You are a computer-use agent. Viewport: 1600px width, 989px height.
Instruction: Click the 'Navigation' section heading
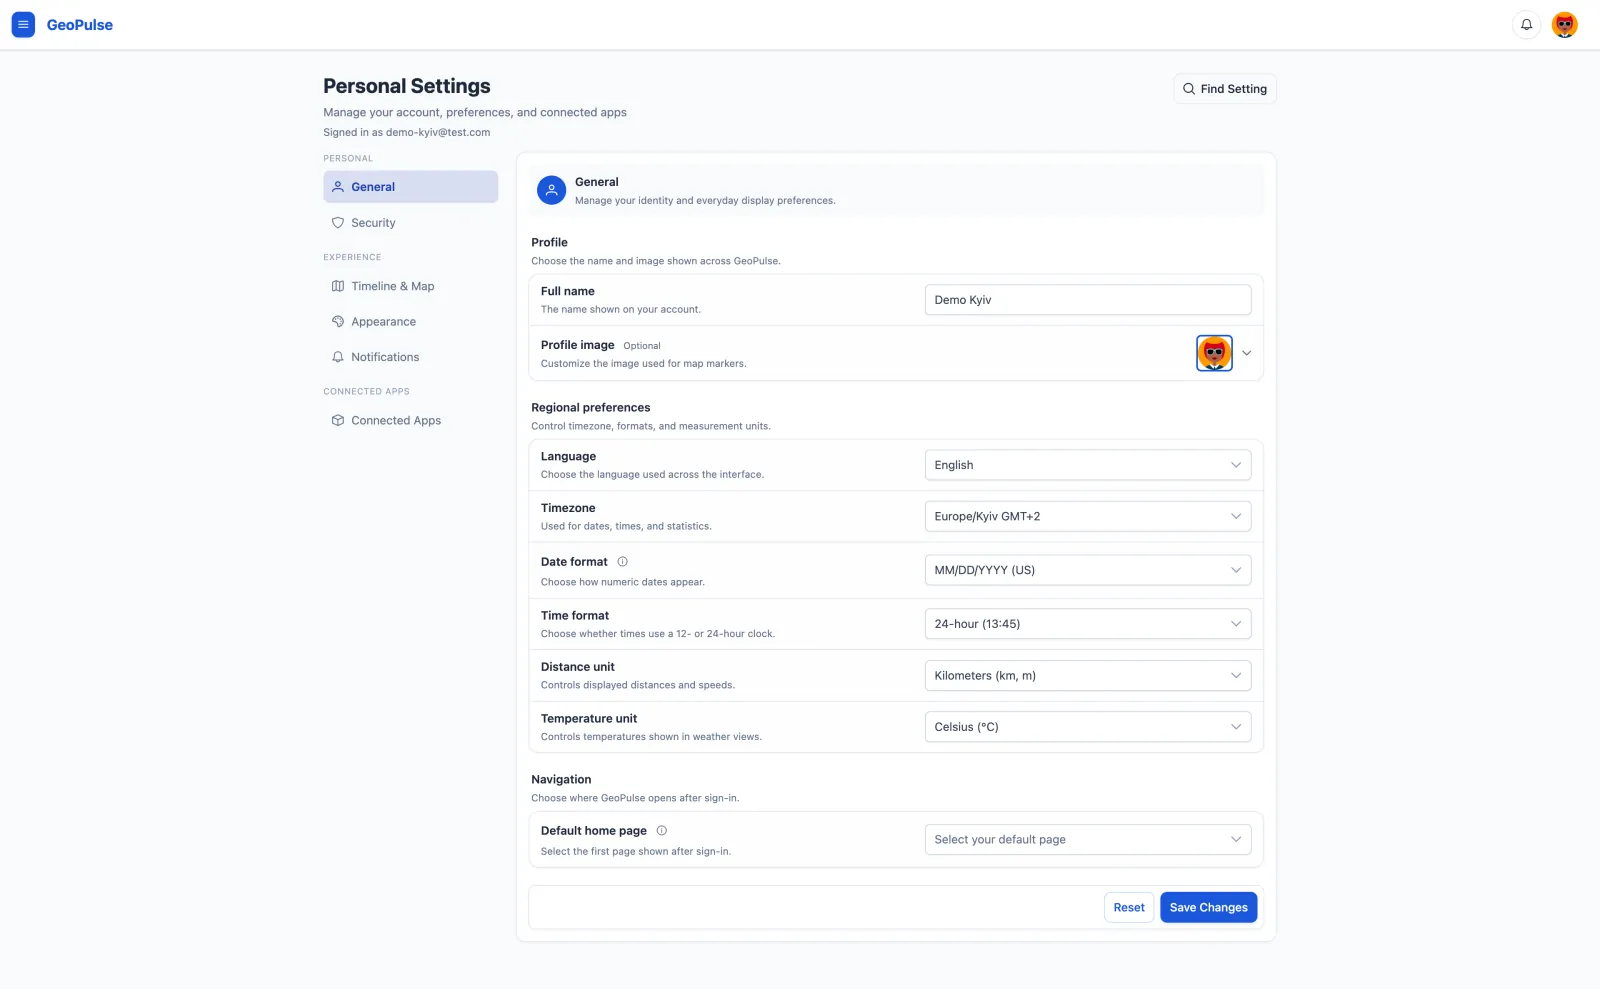(x=561, y=780)
